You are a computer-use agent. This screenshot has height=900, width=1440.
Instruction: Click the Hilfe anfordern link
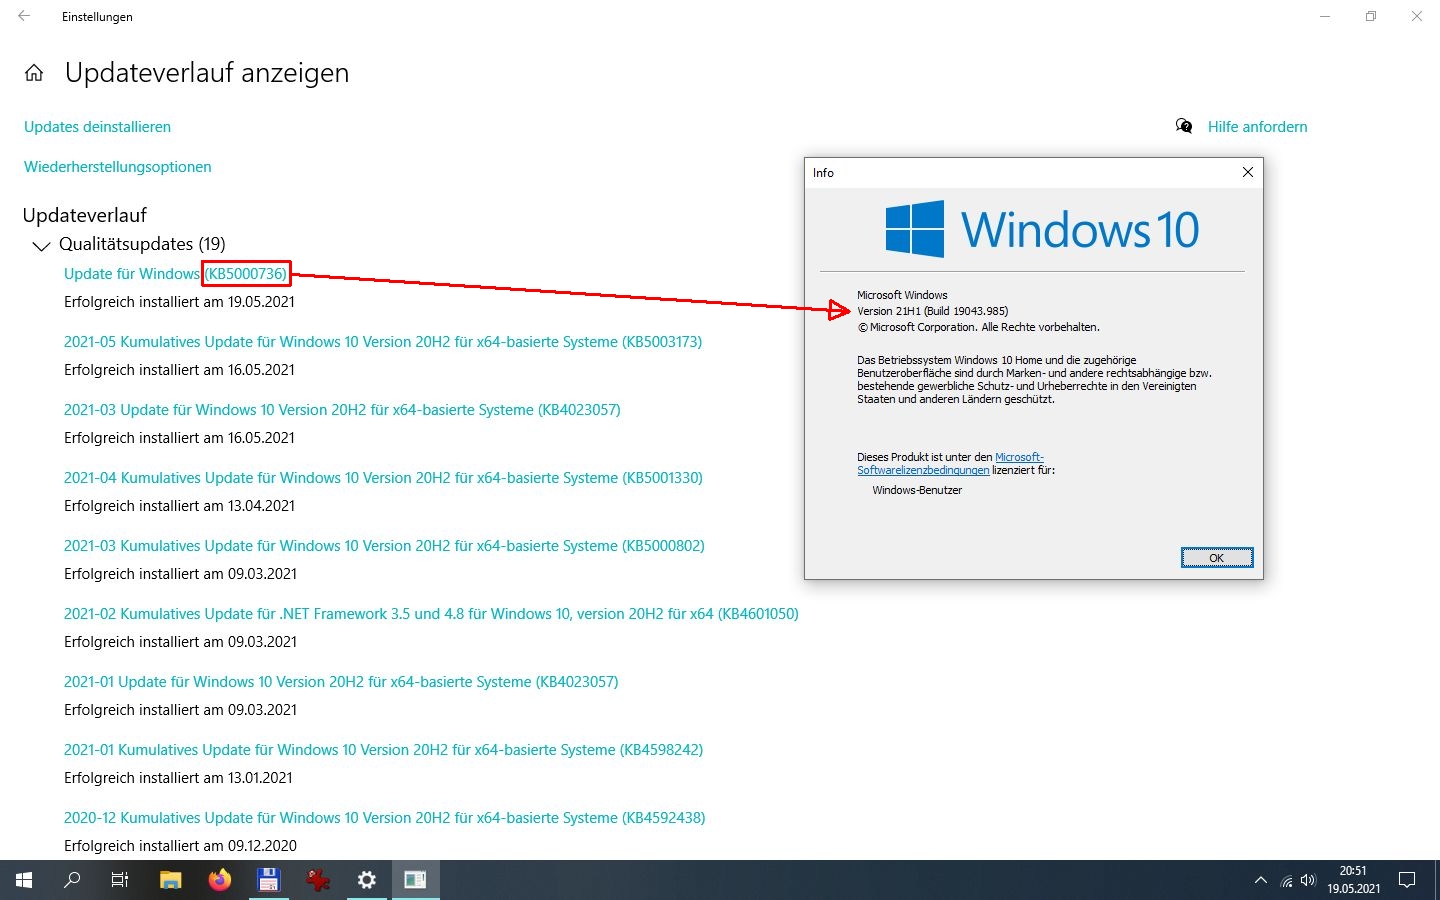tap(1257, 127)
